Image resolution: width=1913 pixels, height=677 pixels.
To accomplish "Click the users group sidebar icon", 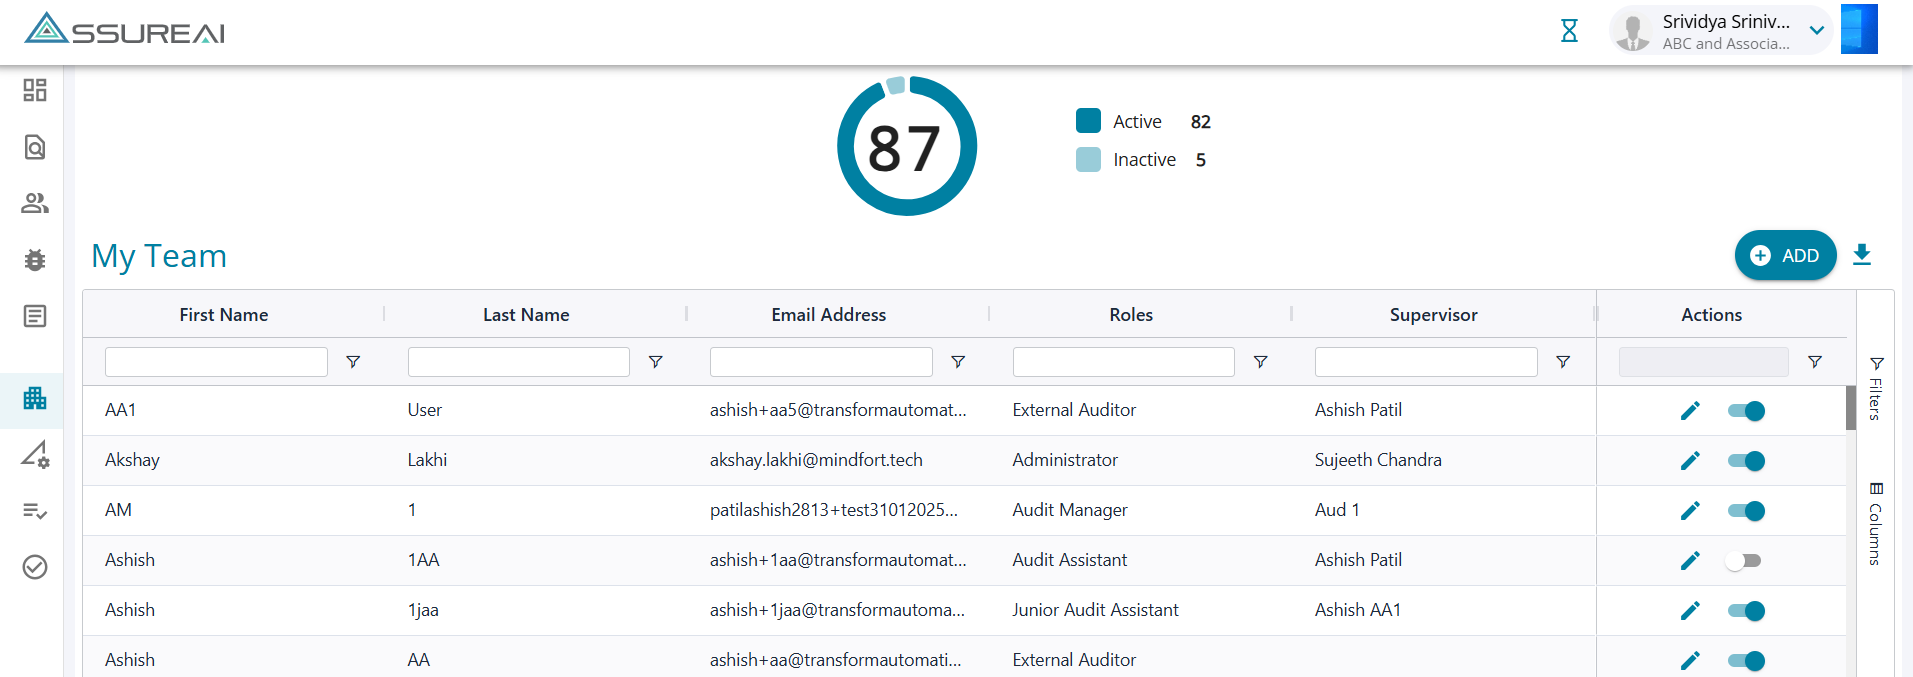I will point(35,203).
